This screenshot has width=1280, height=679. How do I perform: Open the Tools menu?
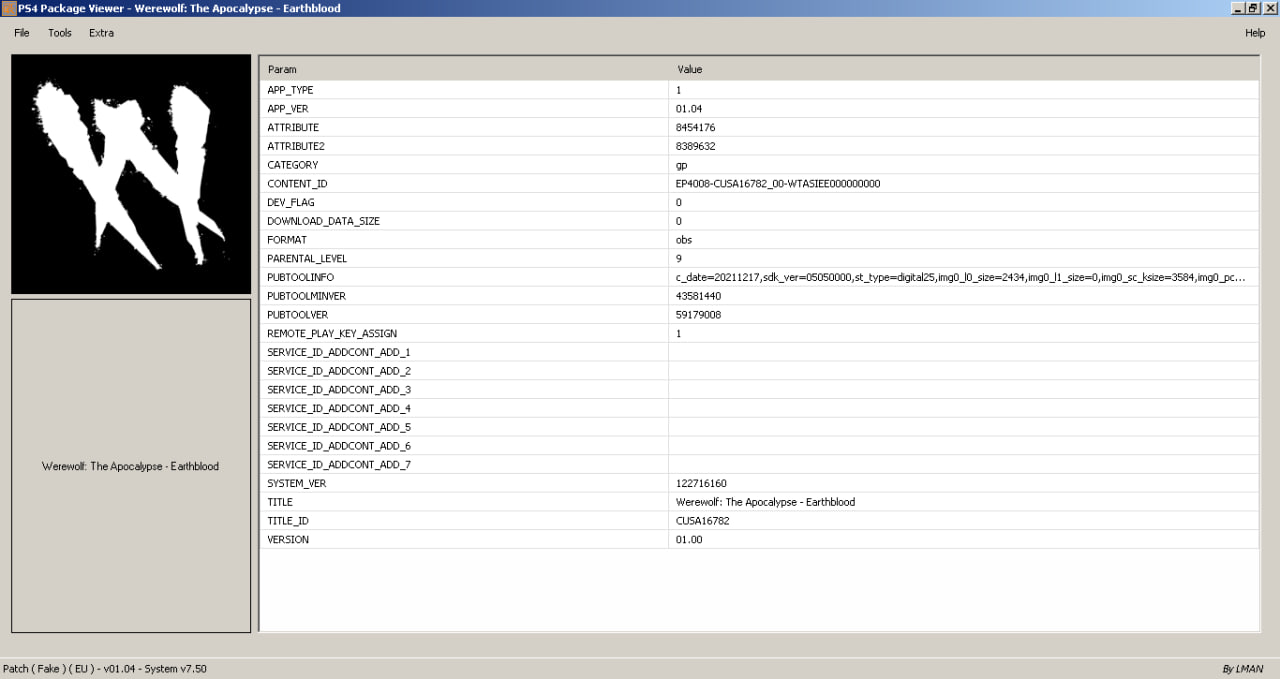click(60, 33)
